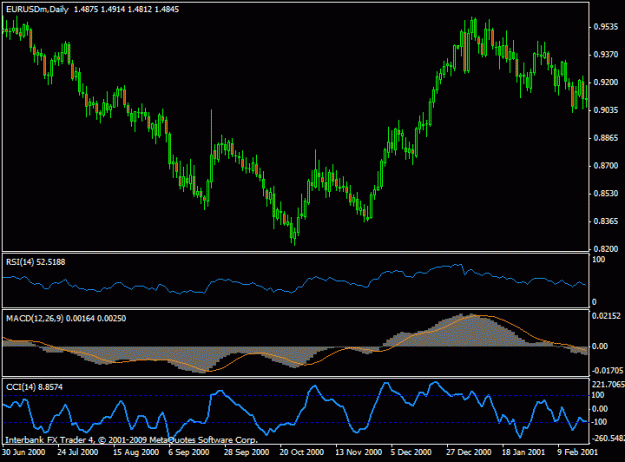Image resolution: width=625 pixels, height=462 pixels.
Task: Click the 13 Nov 2000 date label
Action: point(358,452)
